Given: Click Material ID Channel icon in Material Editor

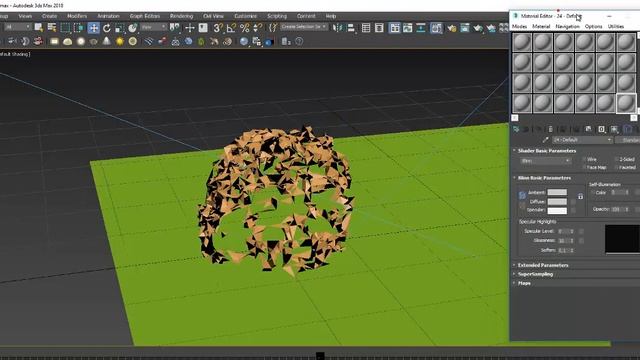Looking at the screenshot, I should click(x=602, y=129).
